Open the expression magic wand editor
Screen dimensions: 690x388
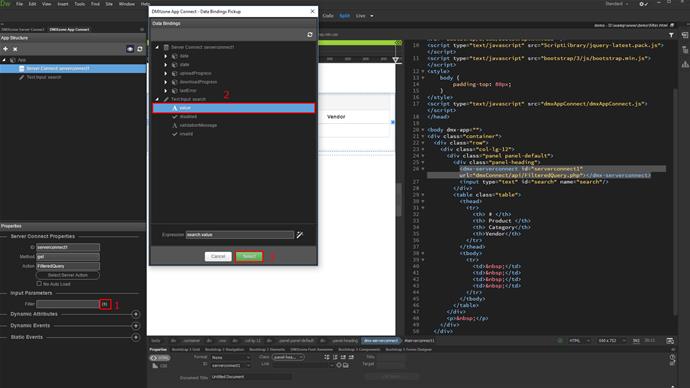point(300,235)
